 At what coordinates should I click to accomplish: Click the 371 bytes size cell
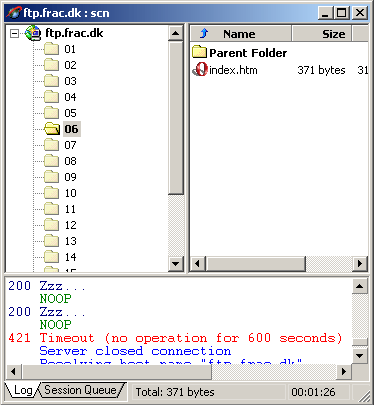coord(321,70)
